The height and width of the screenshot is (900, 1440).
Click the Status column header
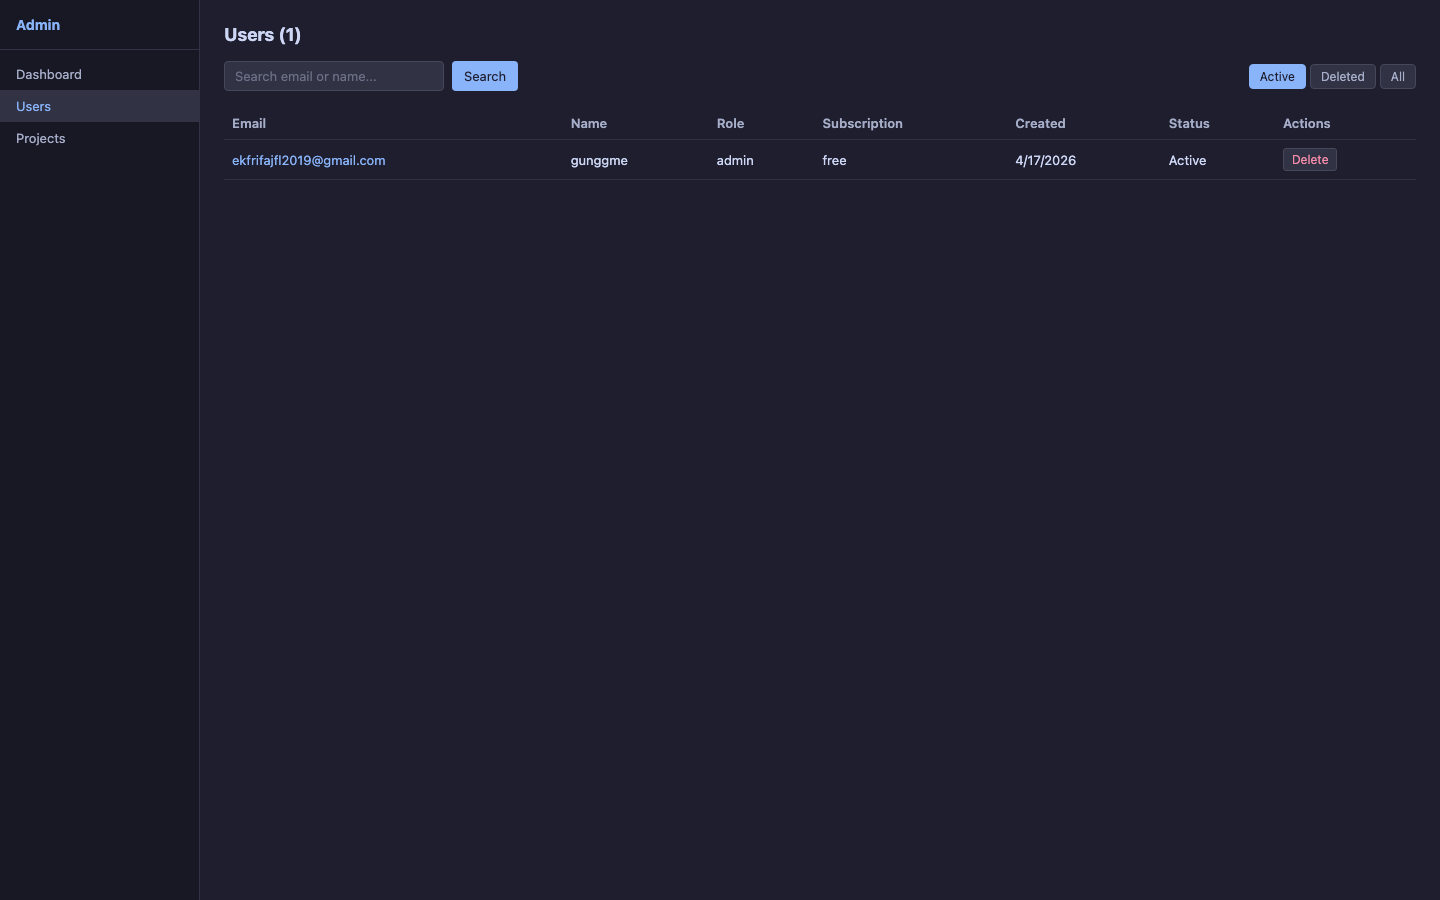tap(1189, 124)
